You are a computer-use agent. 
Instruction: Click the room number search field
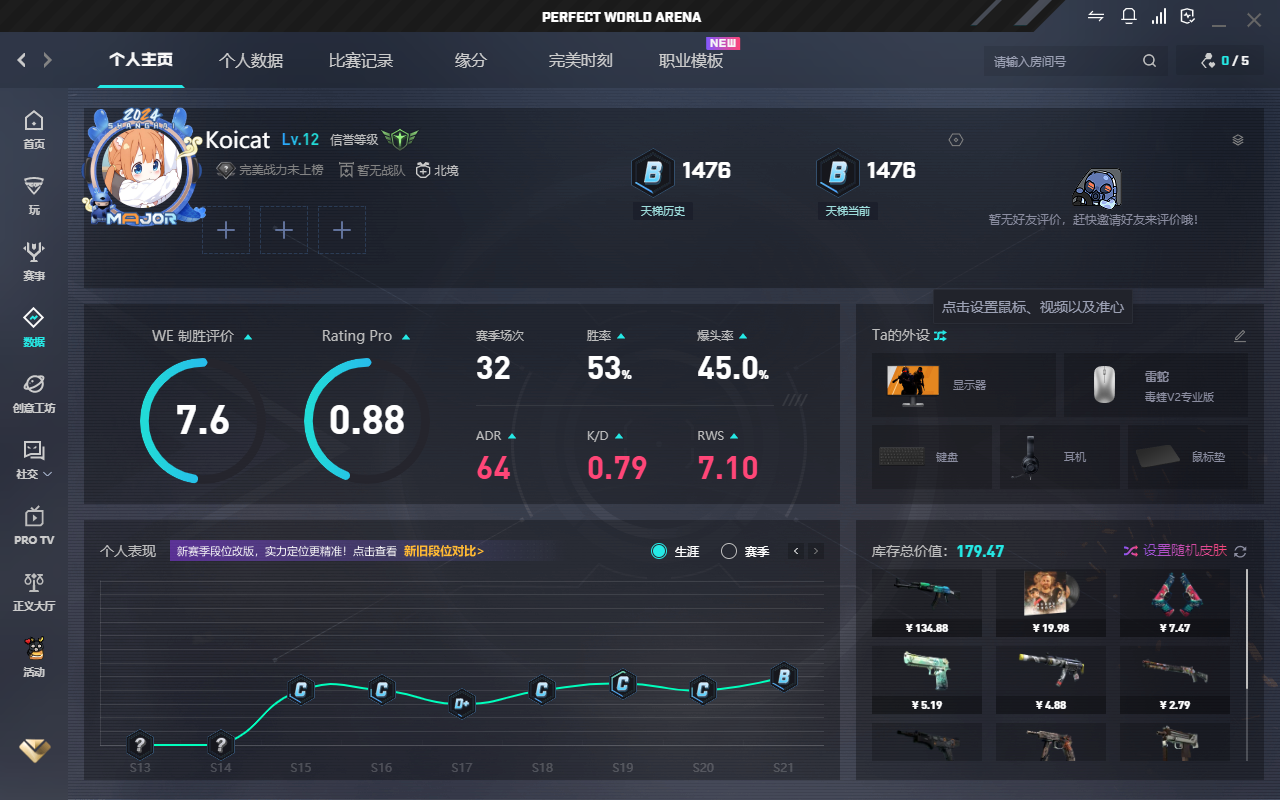point(1062,61)
